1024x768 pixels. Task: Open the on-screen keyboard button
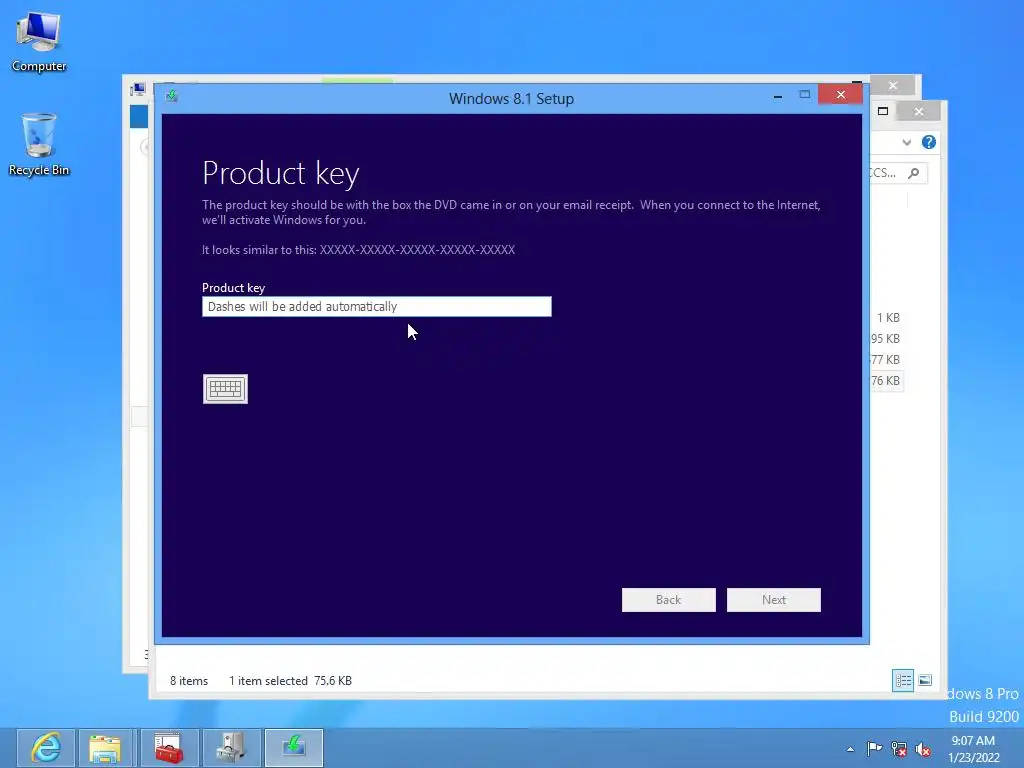pos(225,389)
